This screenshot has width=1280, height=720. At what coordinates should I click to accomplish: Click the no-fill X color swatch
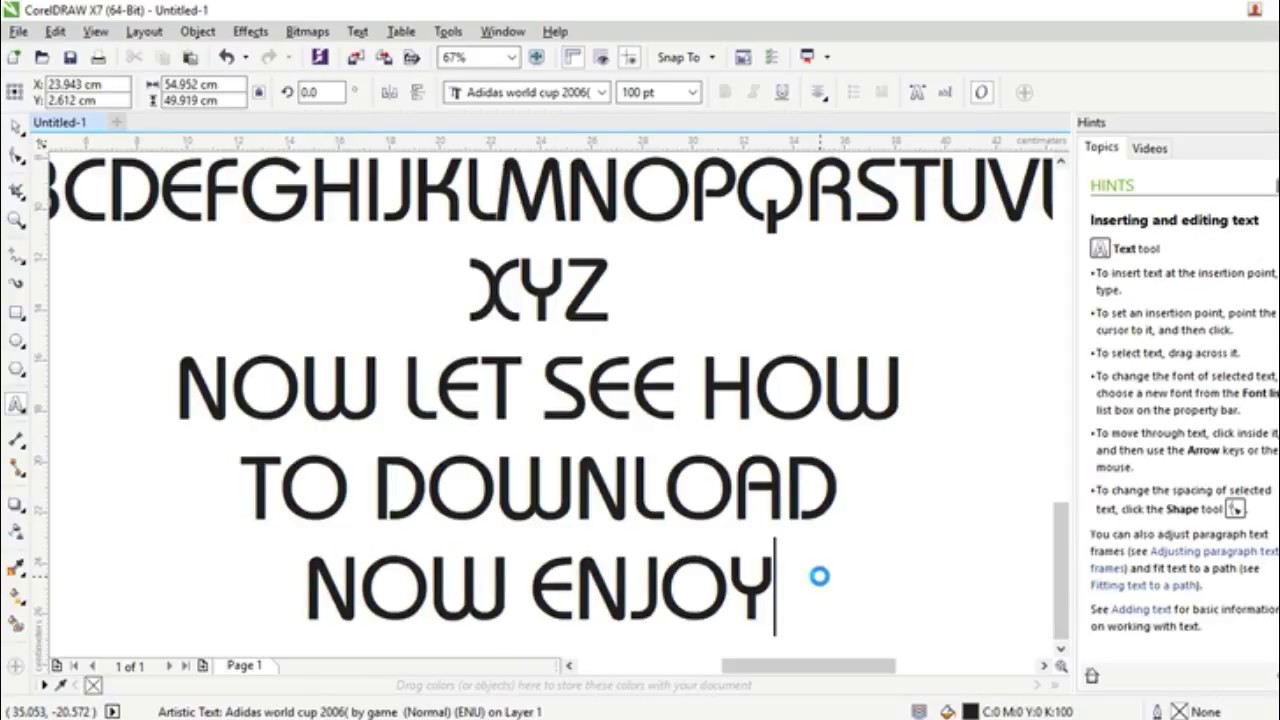[93, 685]
